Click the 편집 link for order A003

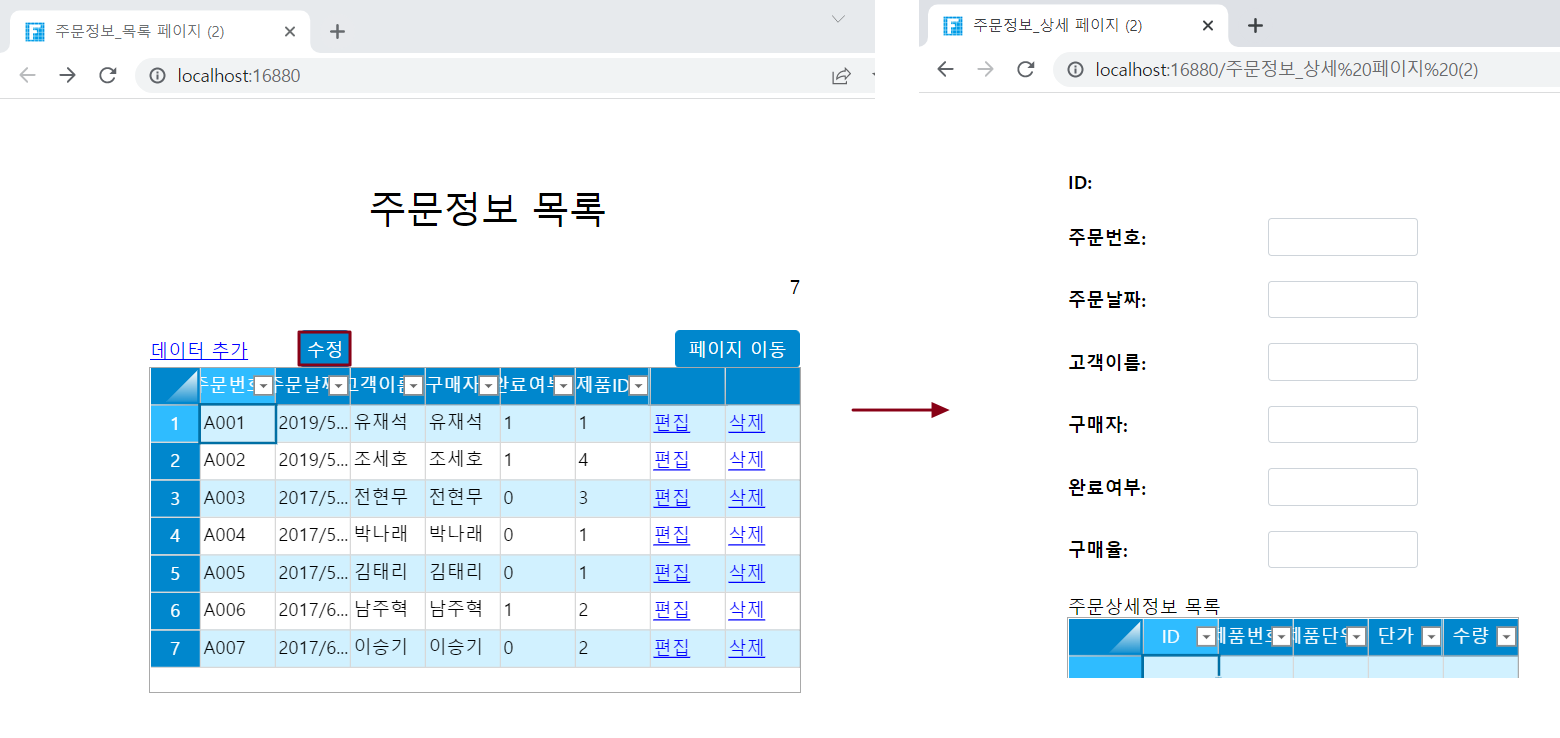pyautogui.click(x=671, y=497)
